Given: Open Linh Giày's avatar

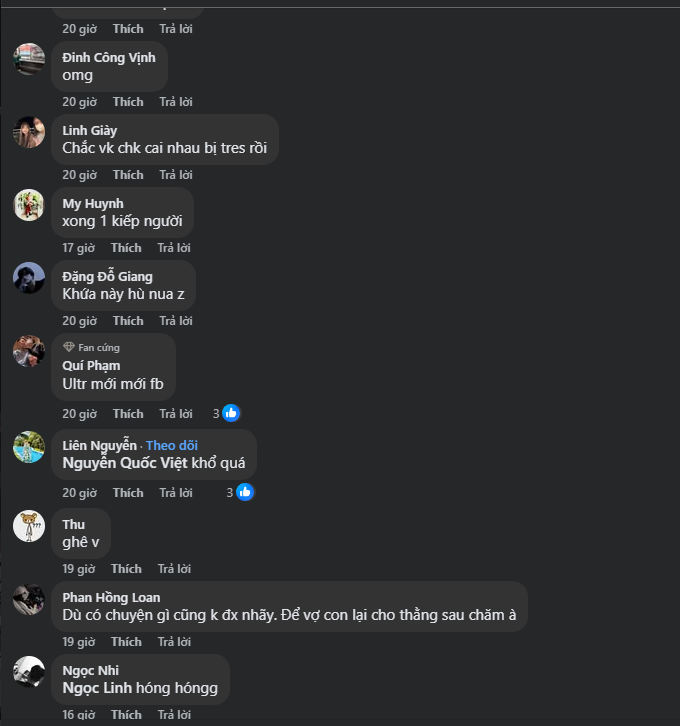Looking at the screenshot, I should tap(29, 132).
